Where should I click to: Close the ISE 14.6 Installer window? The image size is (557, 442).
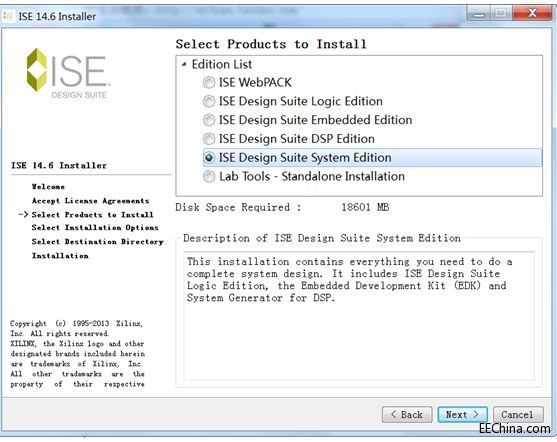coord(532,14)
